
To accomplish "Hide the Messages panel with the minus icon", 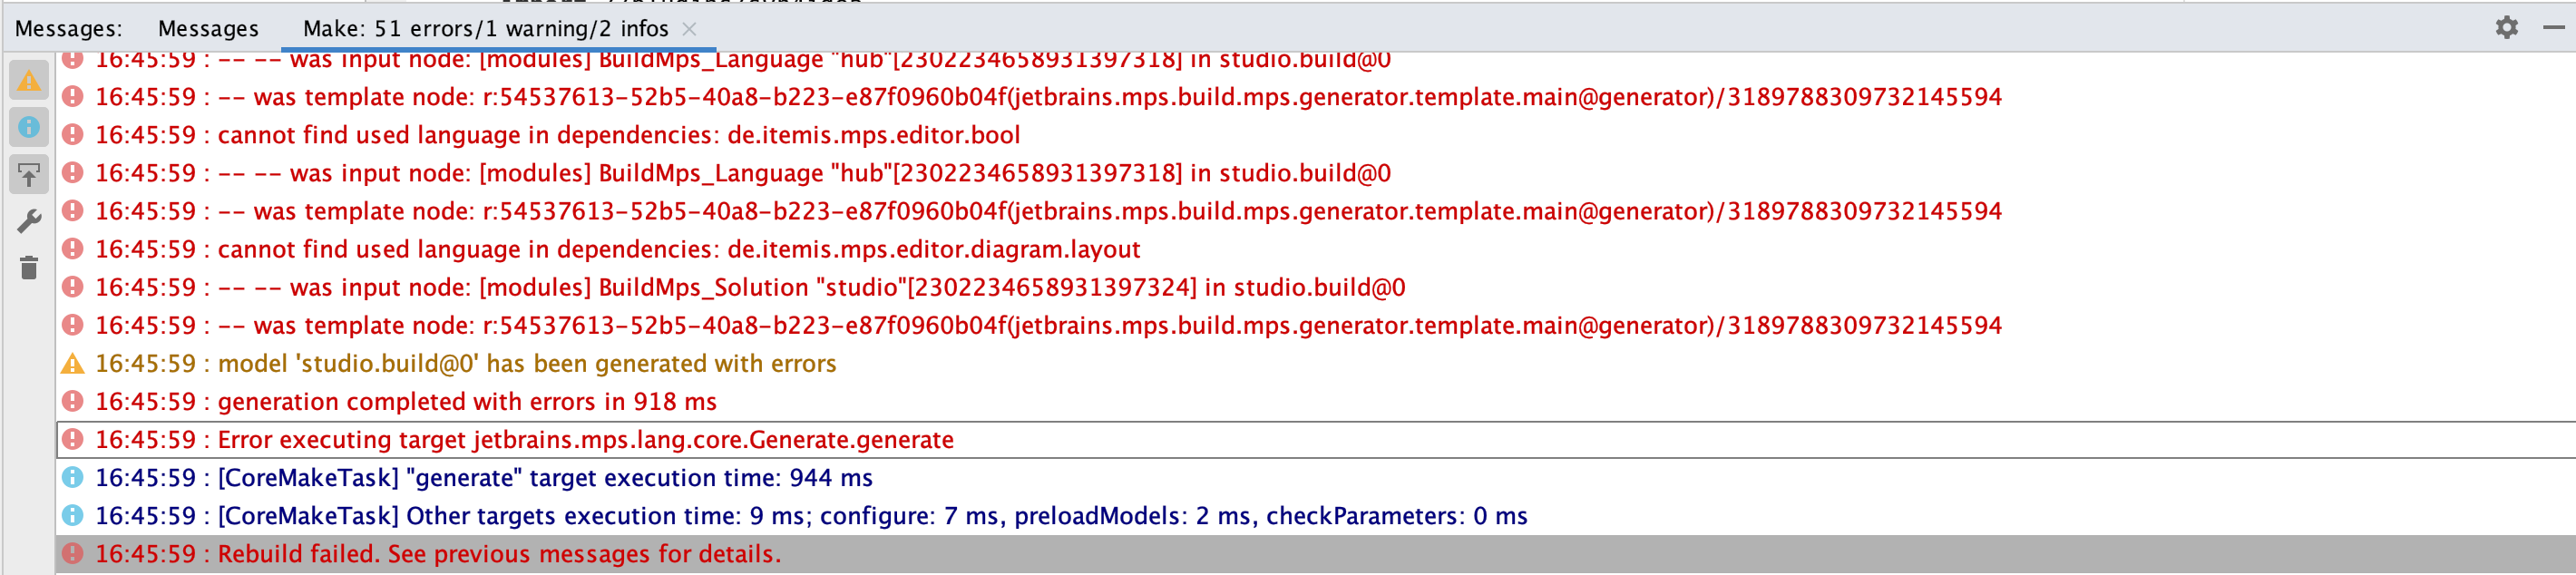I will click(2553, 27).
